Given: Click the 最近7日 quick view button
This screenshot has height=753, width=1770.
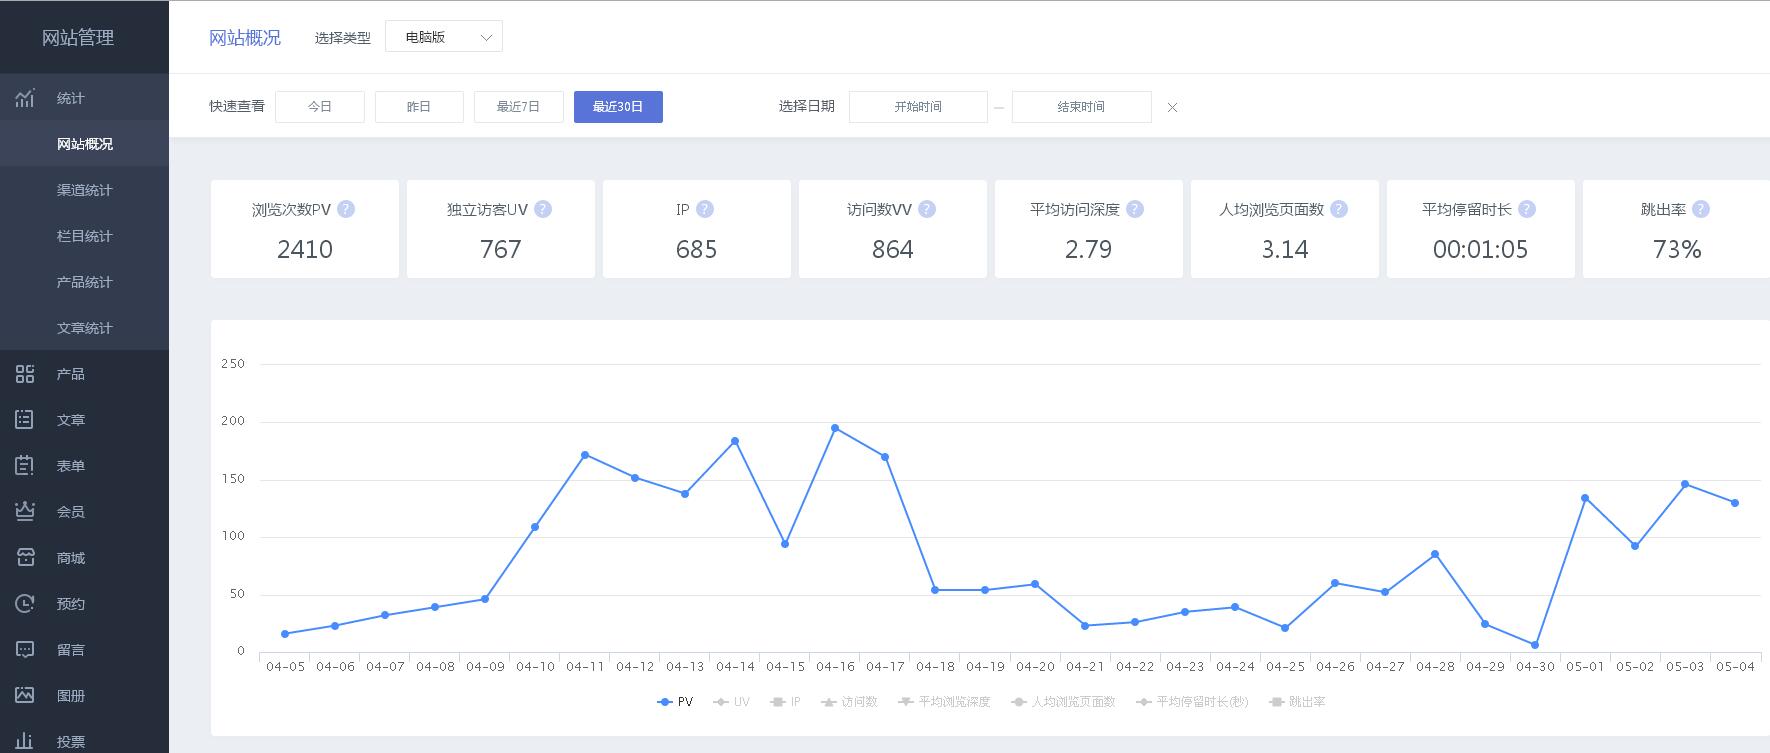Looking at the screenshot, I should pyautogui.click(x=518, y=107).
